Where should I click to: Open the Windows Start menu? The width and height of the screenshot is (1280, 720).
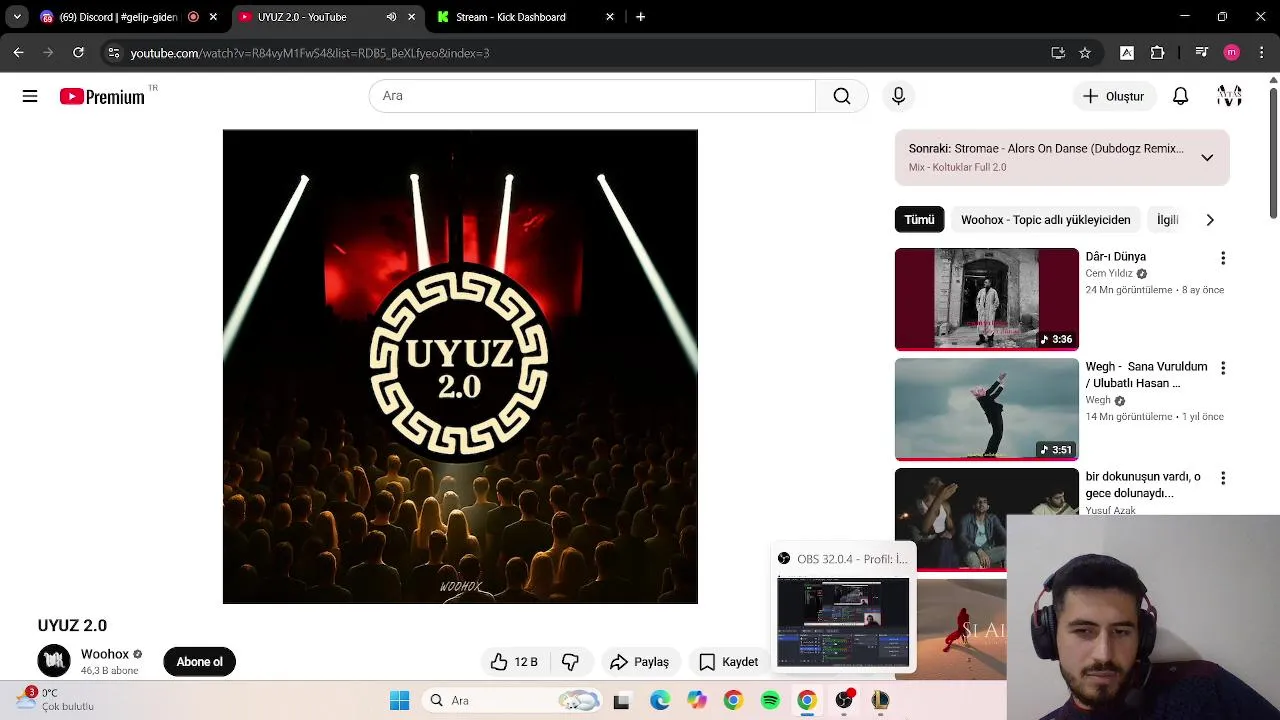[400, 701]
